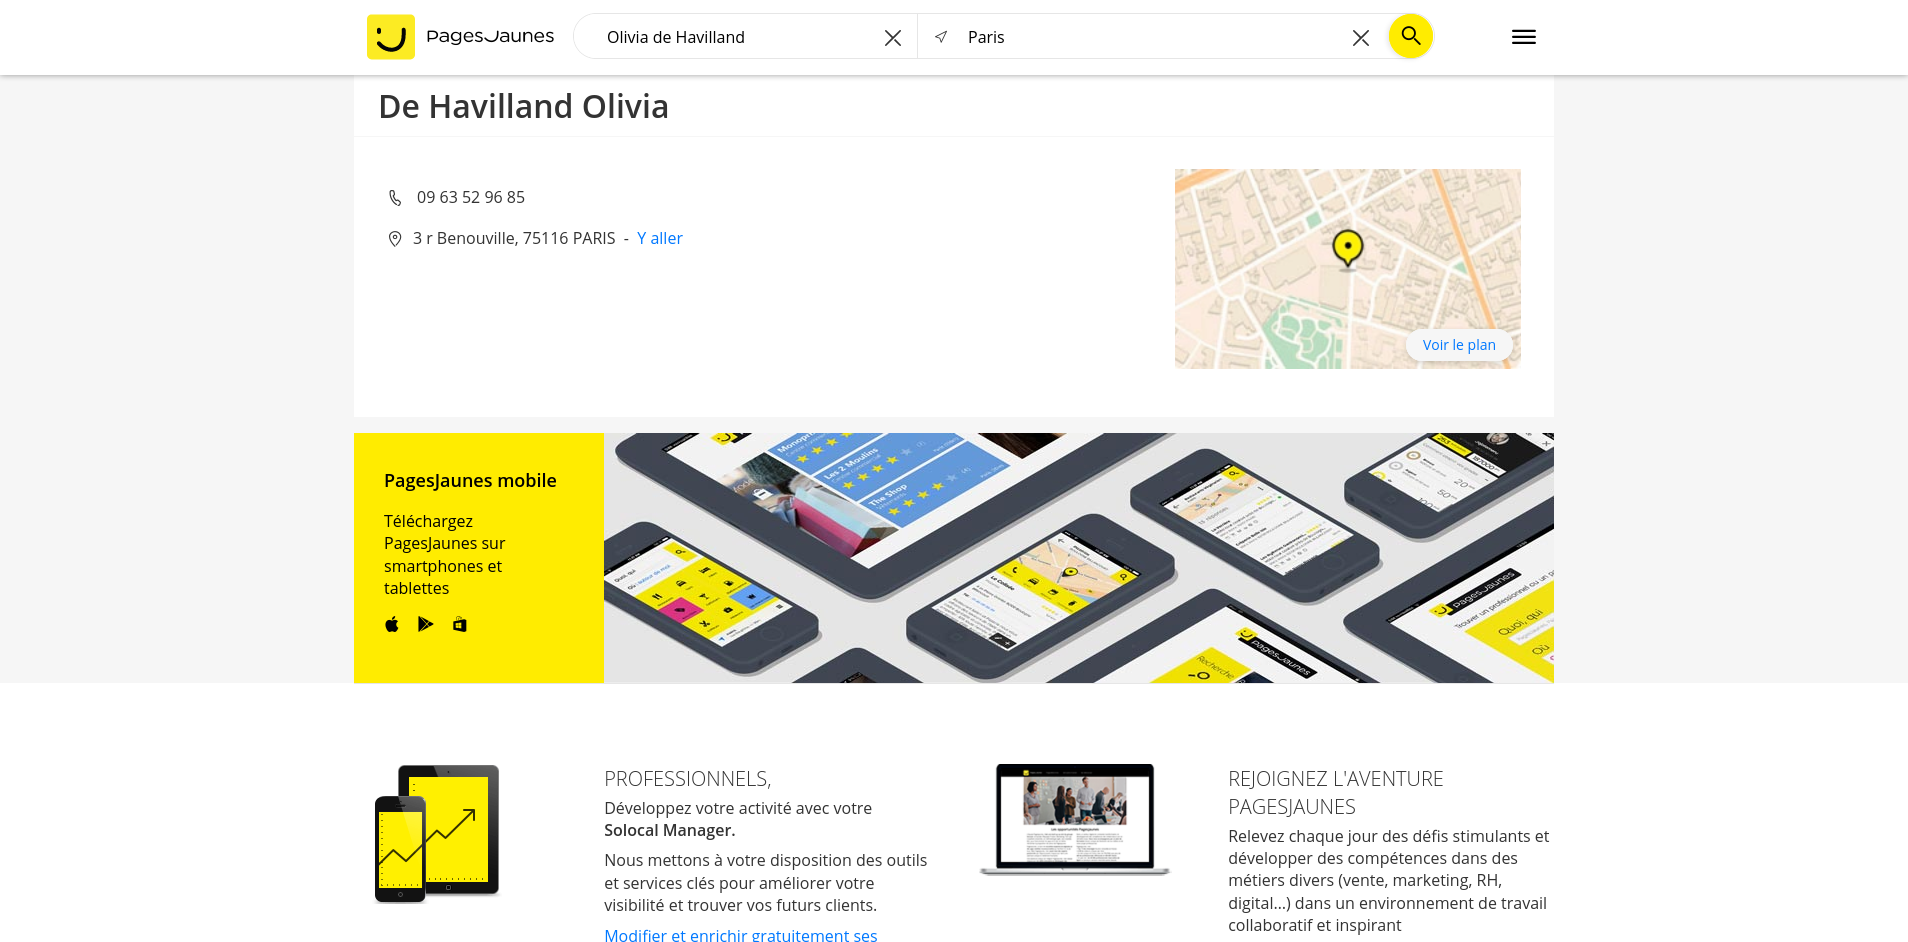Clear the Paris location field
This screenshot has height=942, width=1908.
(x=1361, y=38)
